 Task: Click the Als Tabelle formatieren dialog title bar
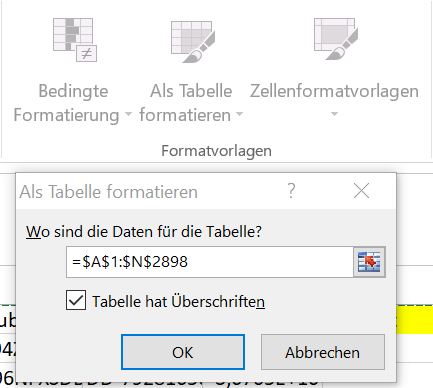point(150,192)
